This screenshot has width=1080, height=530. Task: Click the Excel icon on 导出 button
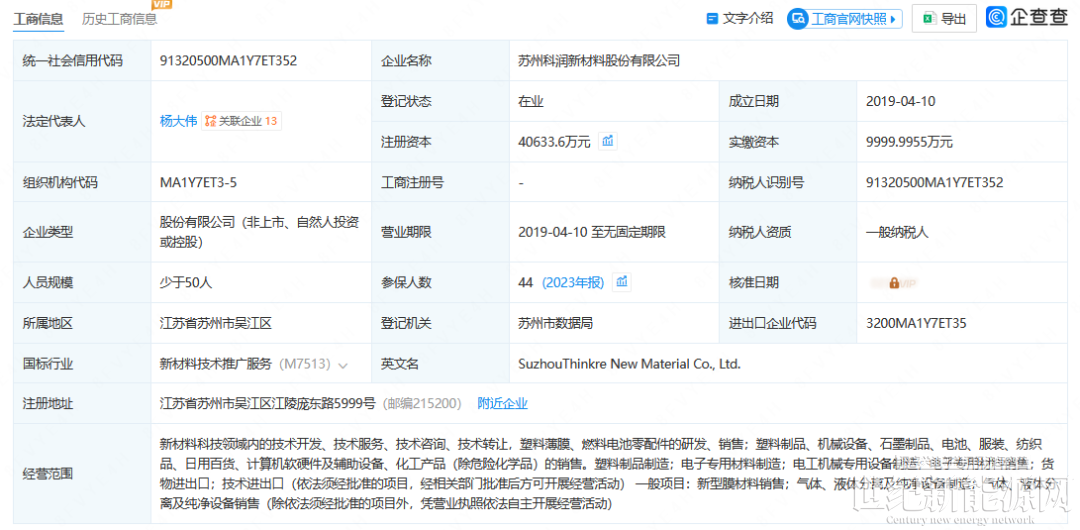929,19
